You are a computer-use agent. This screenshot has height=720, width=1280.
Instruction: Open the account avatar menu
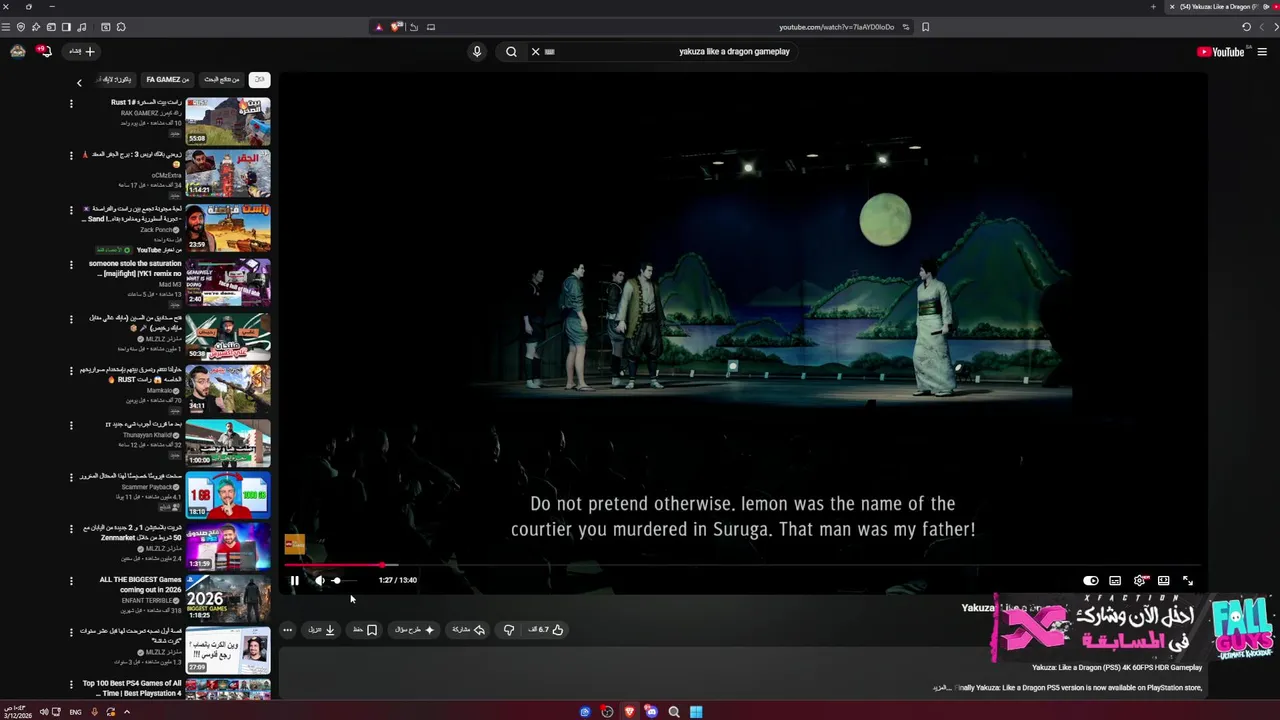pos(17,51)
